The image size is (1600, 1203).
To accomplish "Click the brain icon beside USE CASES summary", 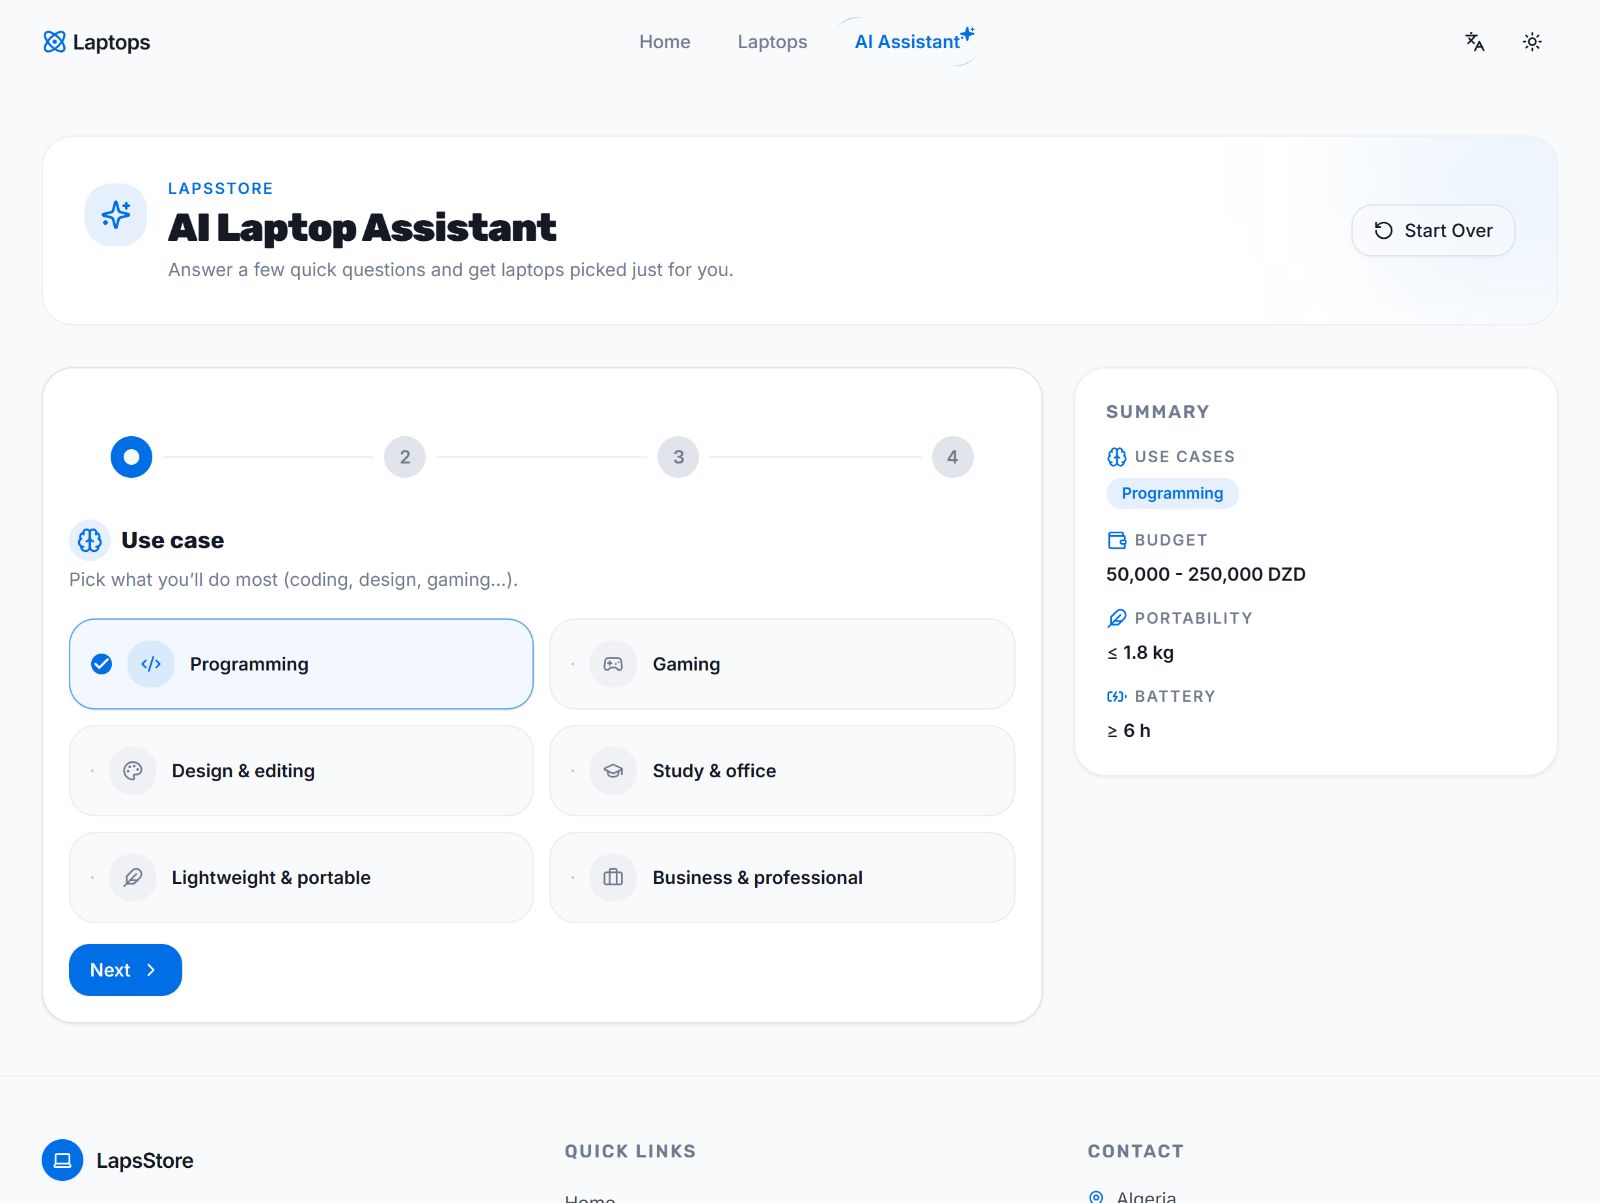I will 1117,457.
